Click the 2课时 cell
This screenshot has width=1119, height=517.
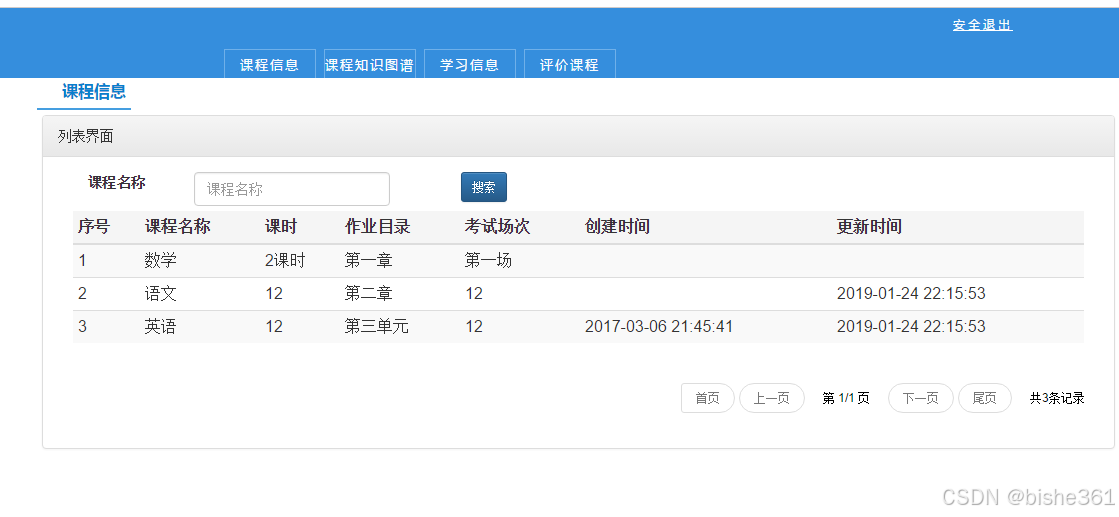tap(285, 261)
